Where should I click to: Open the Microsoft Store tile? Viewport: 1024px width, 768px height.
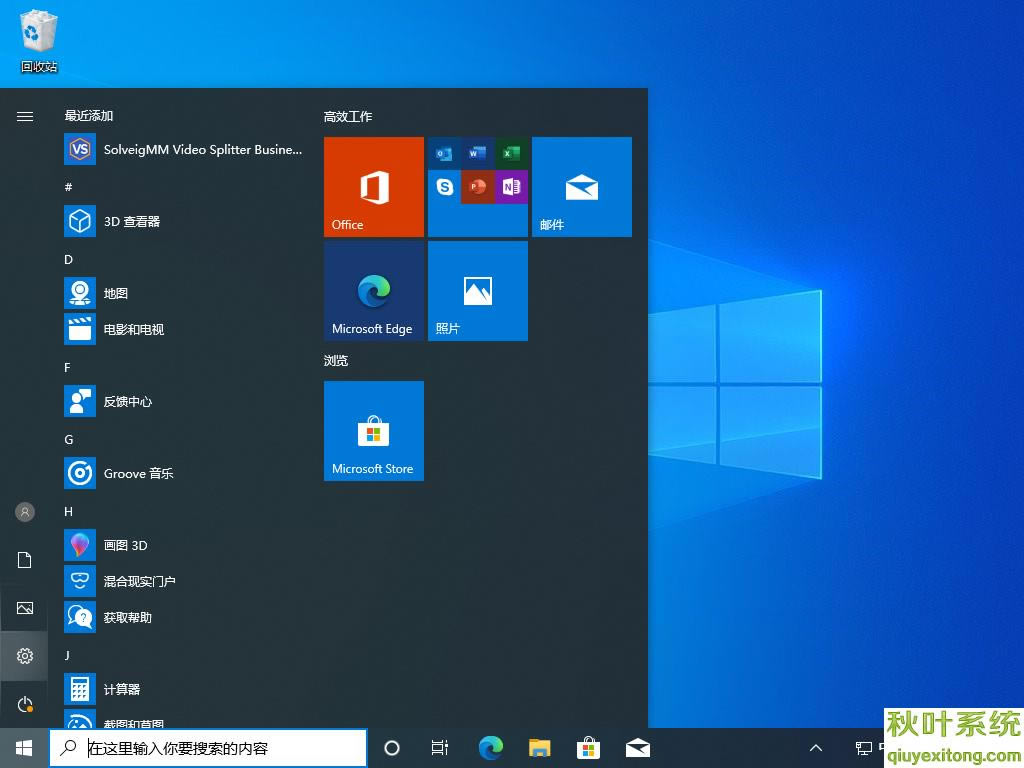point(374,431)
